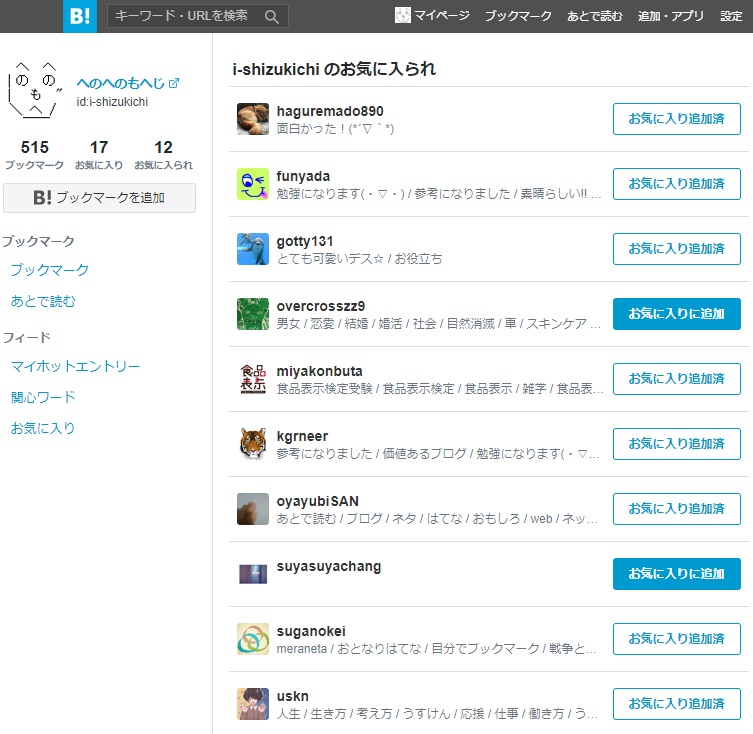Click the id:i-shizukichi text

[112, 102]
